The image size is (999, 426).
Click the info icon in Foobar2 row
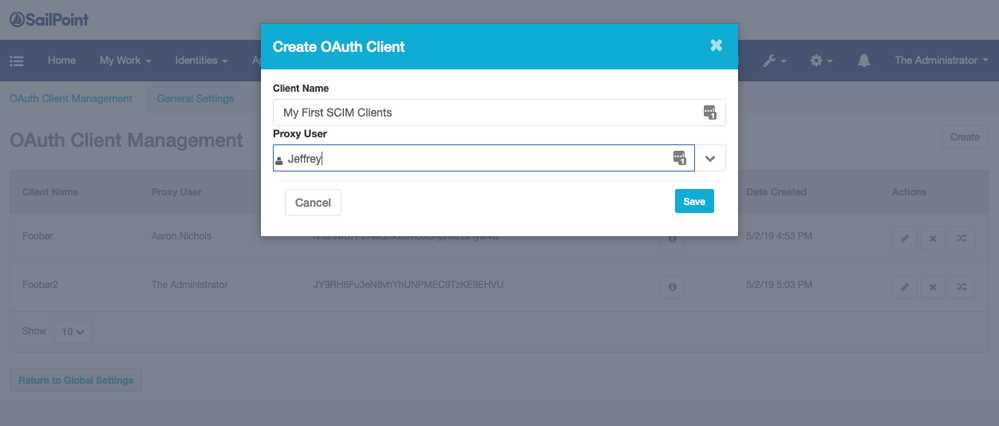pos(672,287)
